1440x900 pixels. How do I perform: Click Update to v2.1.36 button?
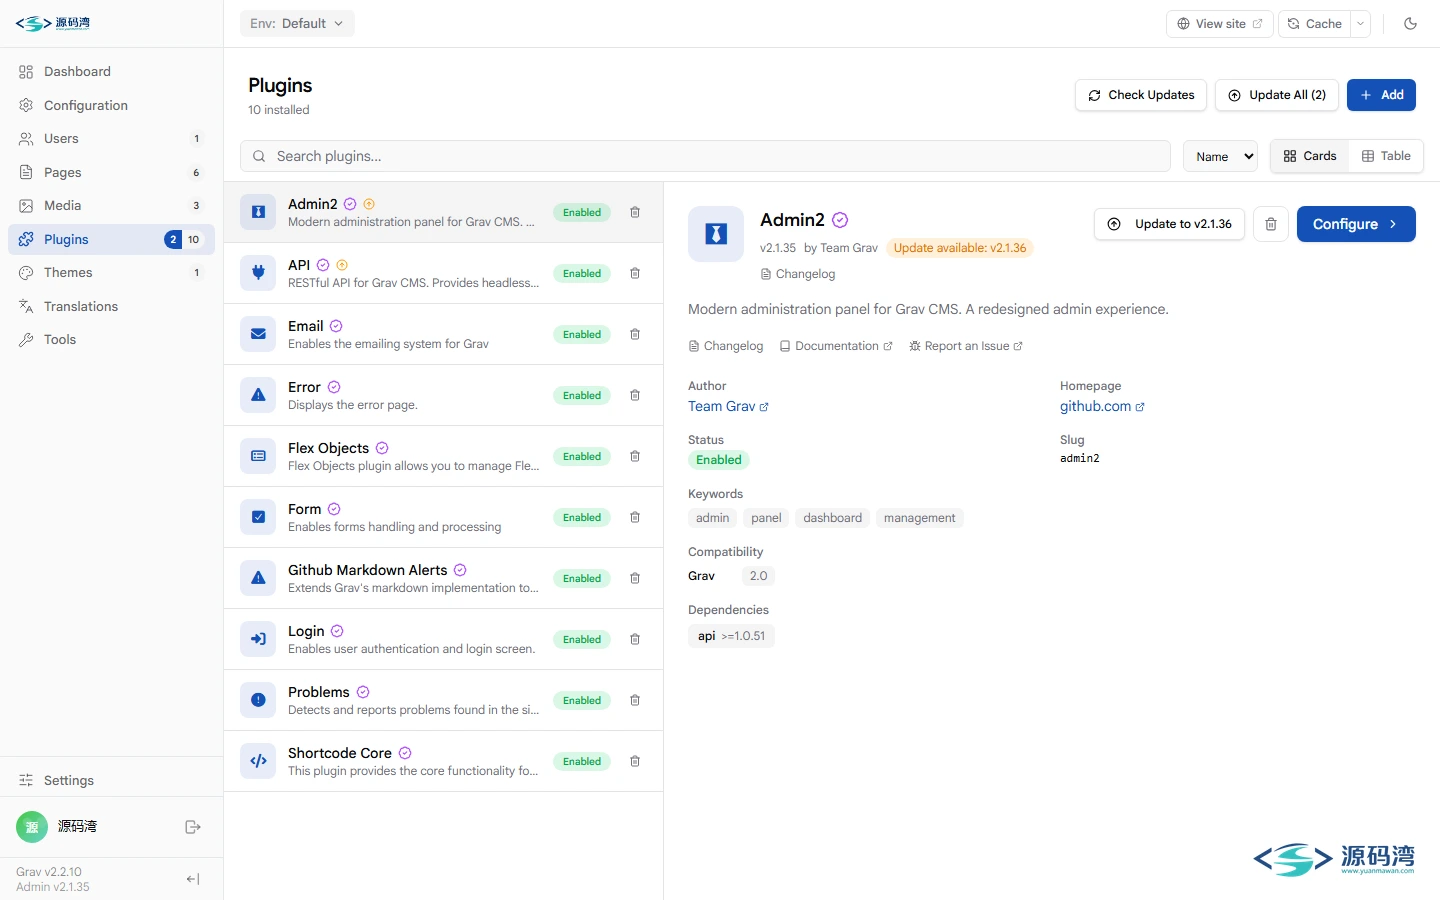click(x=1169, y=224)
